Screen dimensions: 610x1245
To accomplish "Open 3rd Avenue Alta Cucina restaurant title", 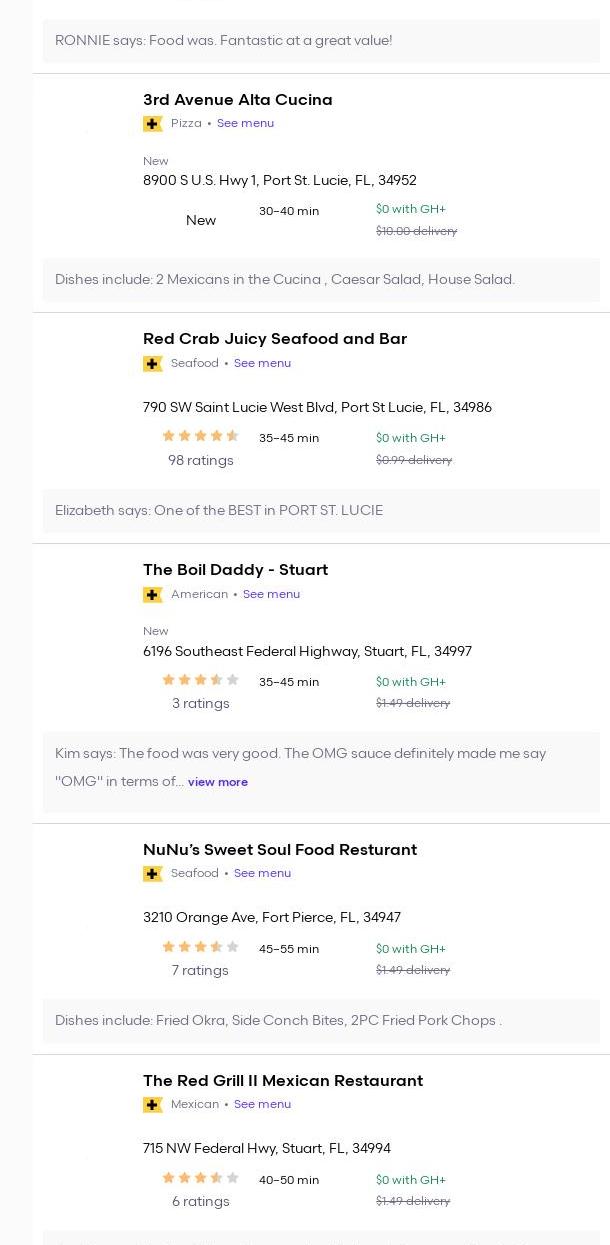I will tap(237, 100).
